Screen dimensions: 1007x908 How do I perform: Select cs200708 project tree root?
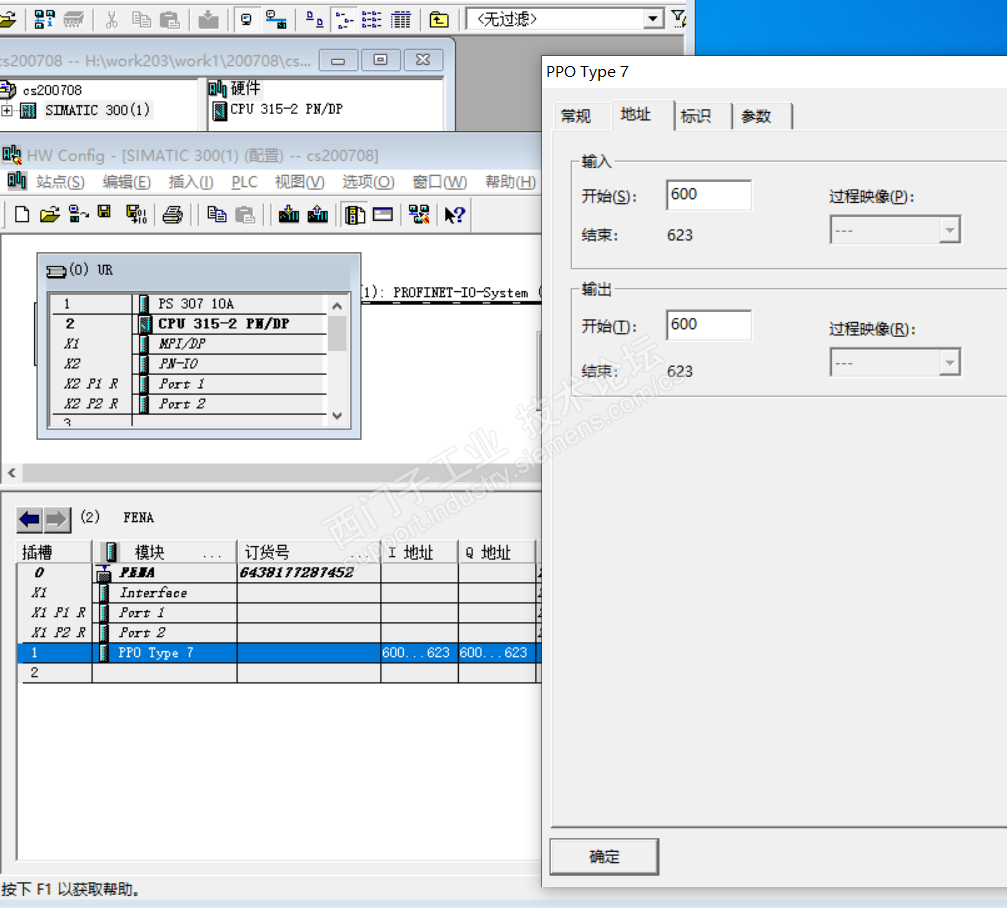42,90
